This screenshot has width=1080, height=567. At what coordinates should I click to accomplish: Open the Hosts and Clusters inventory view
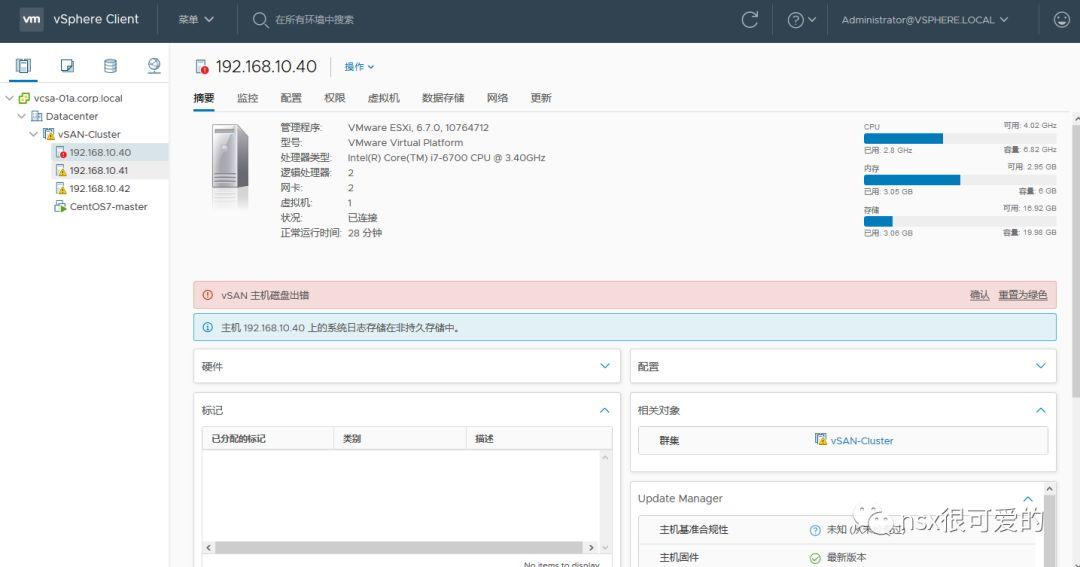23,65
